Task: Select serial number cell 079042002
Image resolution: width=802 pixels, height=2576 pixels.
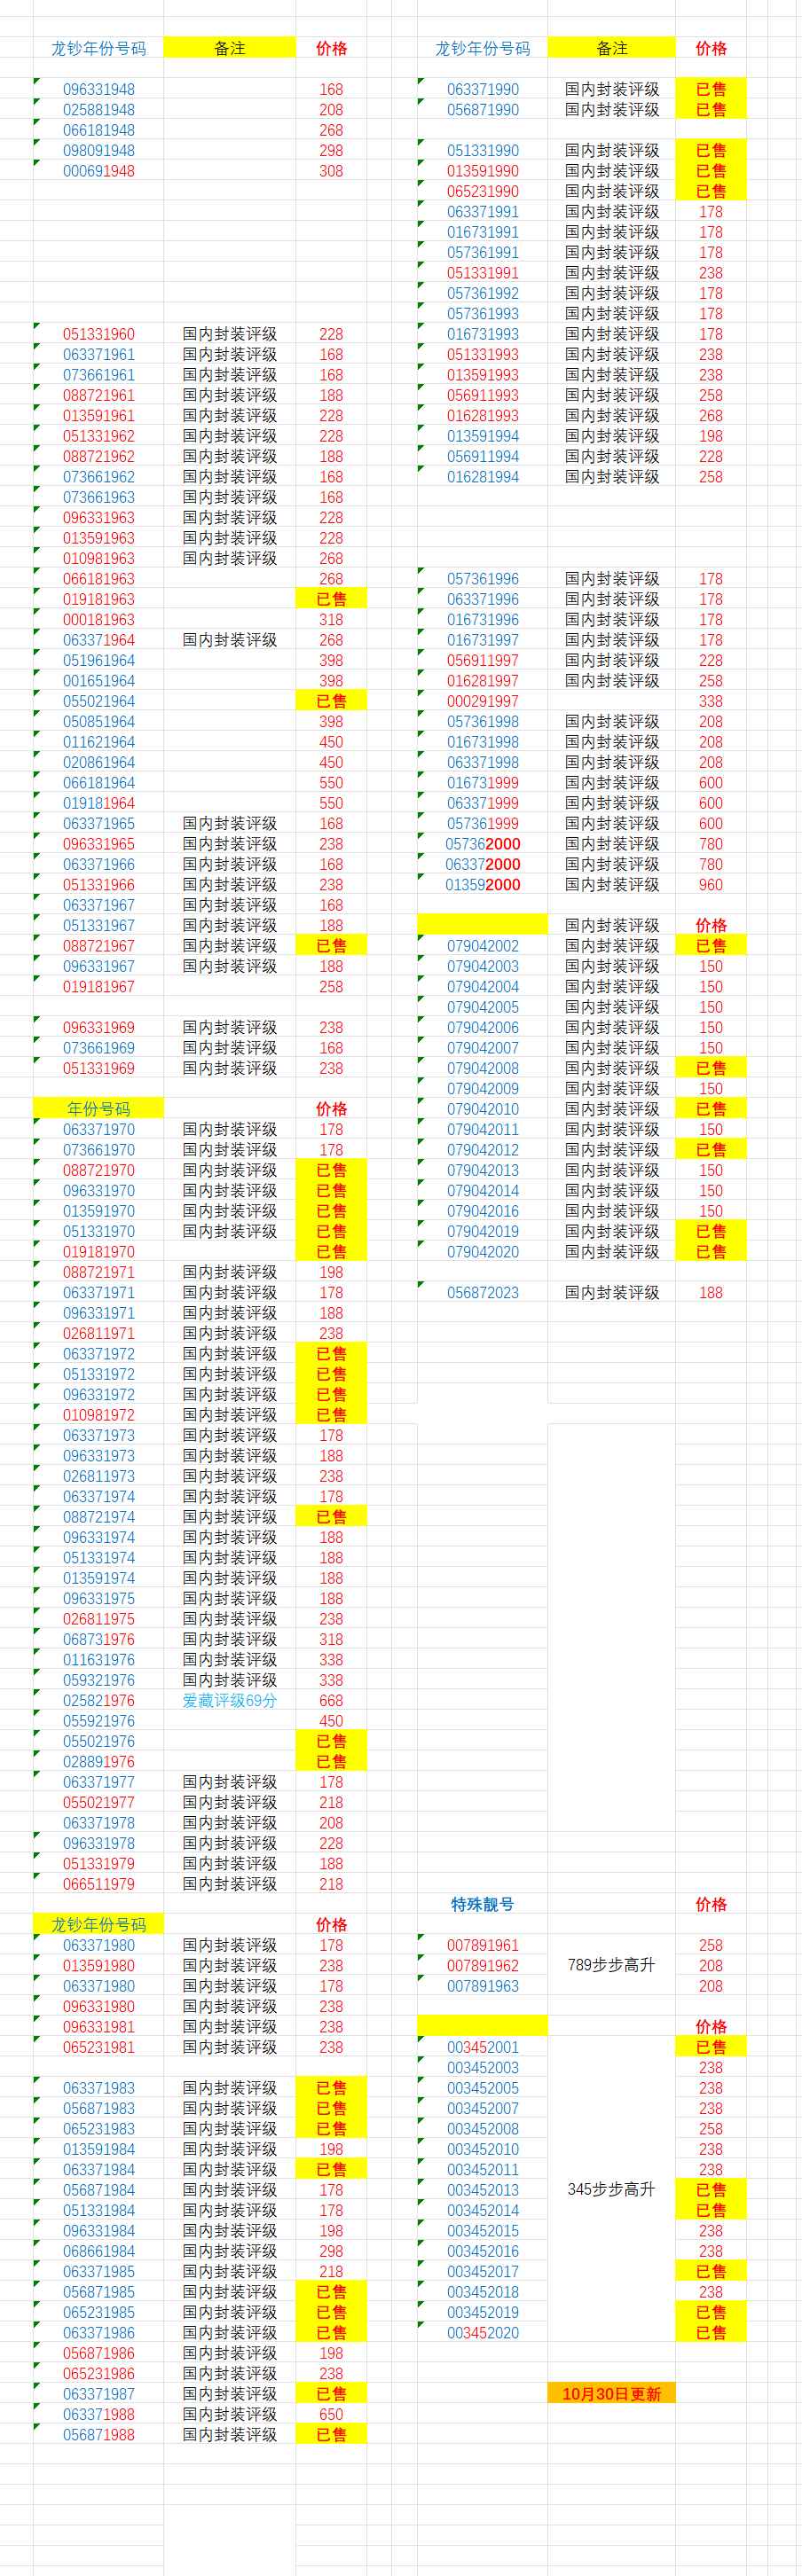Action: coord(482,946)
